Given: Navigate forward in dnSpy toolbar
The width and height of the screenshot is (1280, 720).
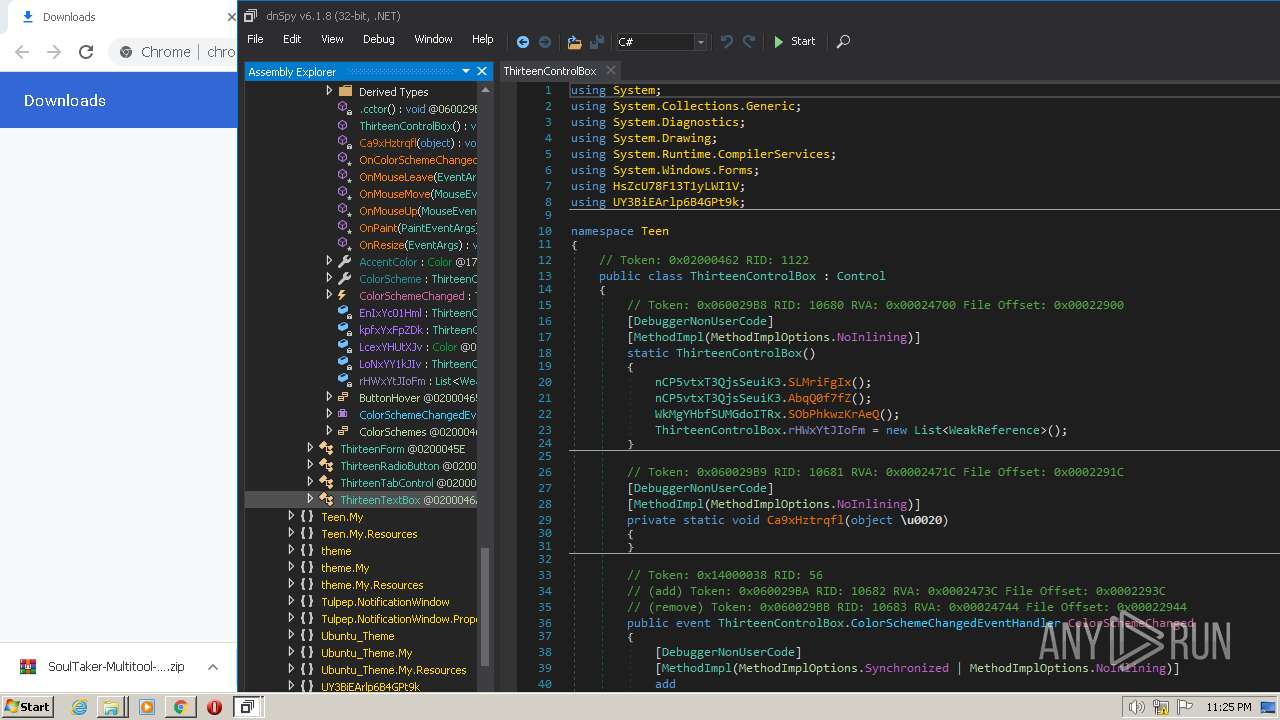Looking at the screenshot, I should click(545, 42).
